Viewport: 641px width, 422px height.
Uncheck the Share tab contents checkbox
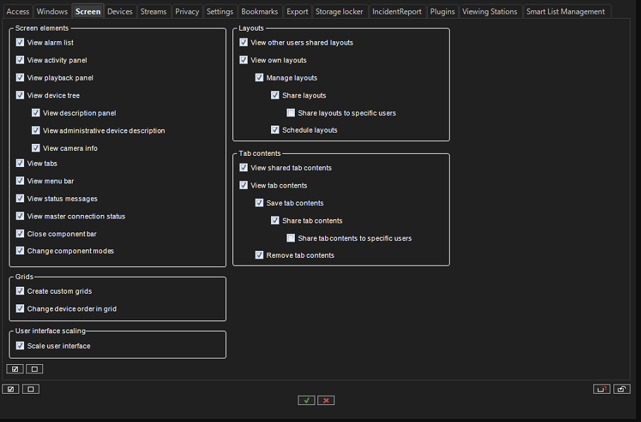point(275,220)
